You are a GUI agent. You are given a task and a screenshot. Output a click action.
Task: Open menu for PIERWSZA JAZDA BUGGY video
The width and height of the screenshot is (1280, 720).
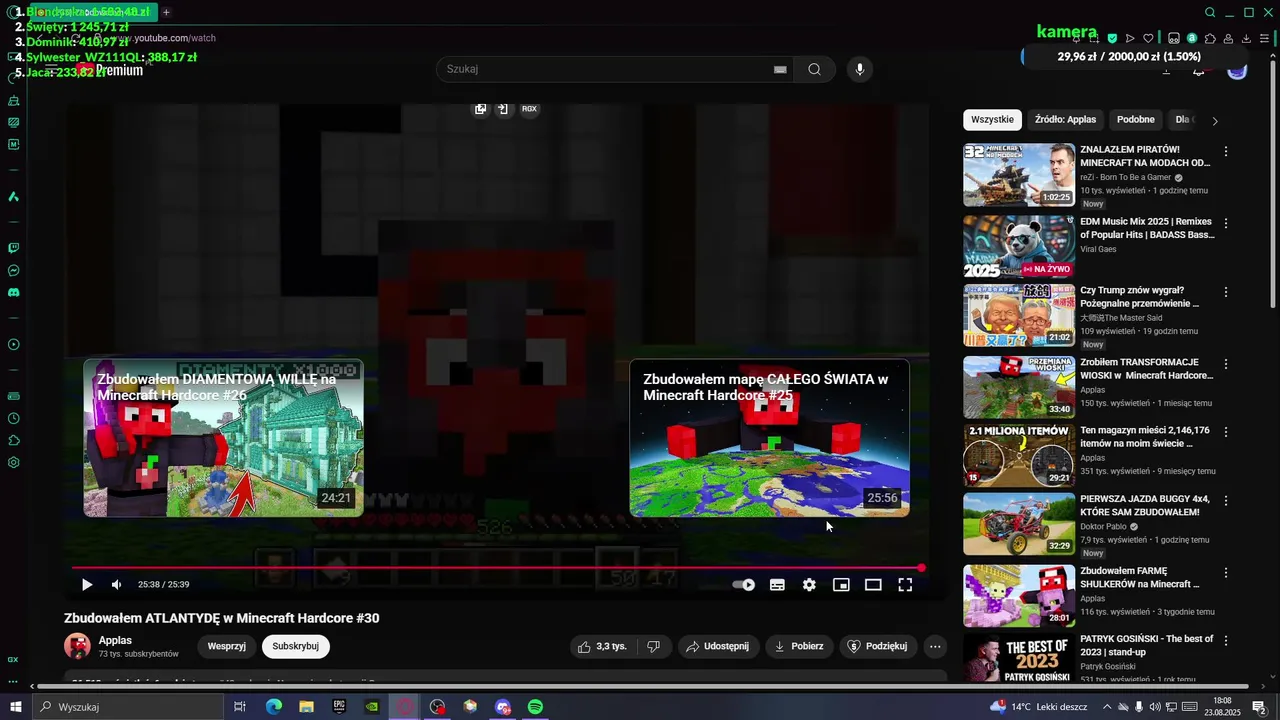tap(1226, 500)
